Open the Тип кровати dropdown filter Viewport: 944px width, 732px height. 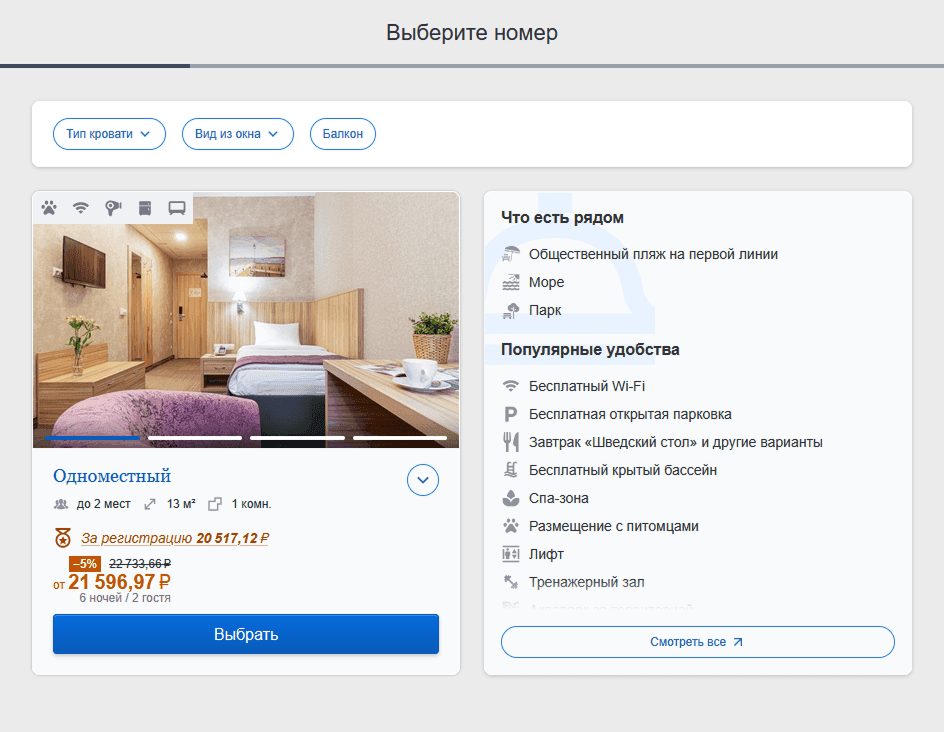109,134
